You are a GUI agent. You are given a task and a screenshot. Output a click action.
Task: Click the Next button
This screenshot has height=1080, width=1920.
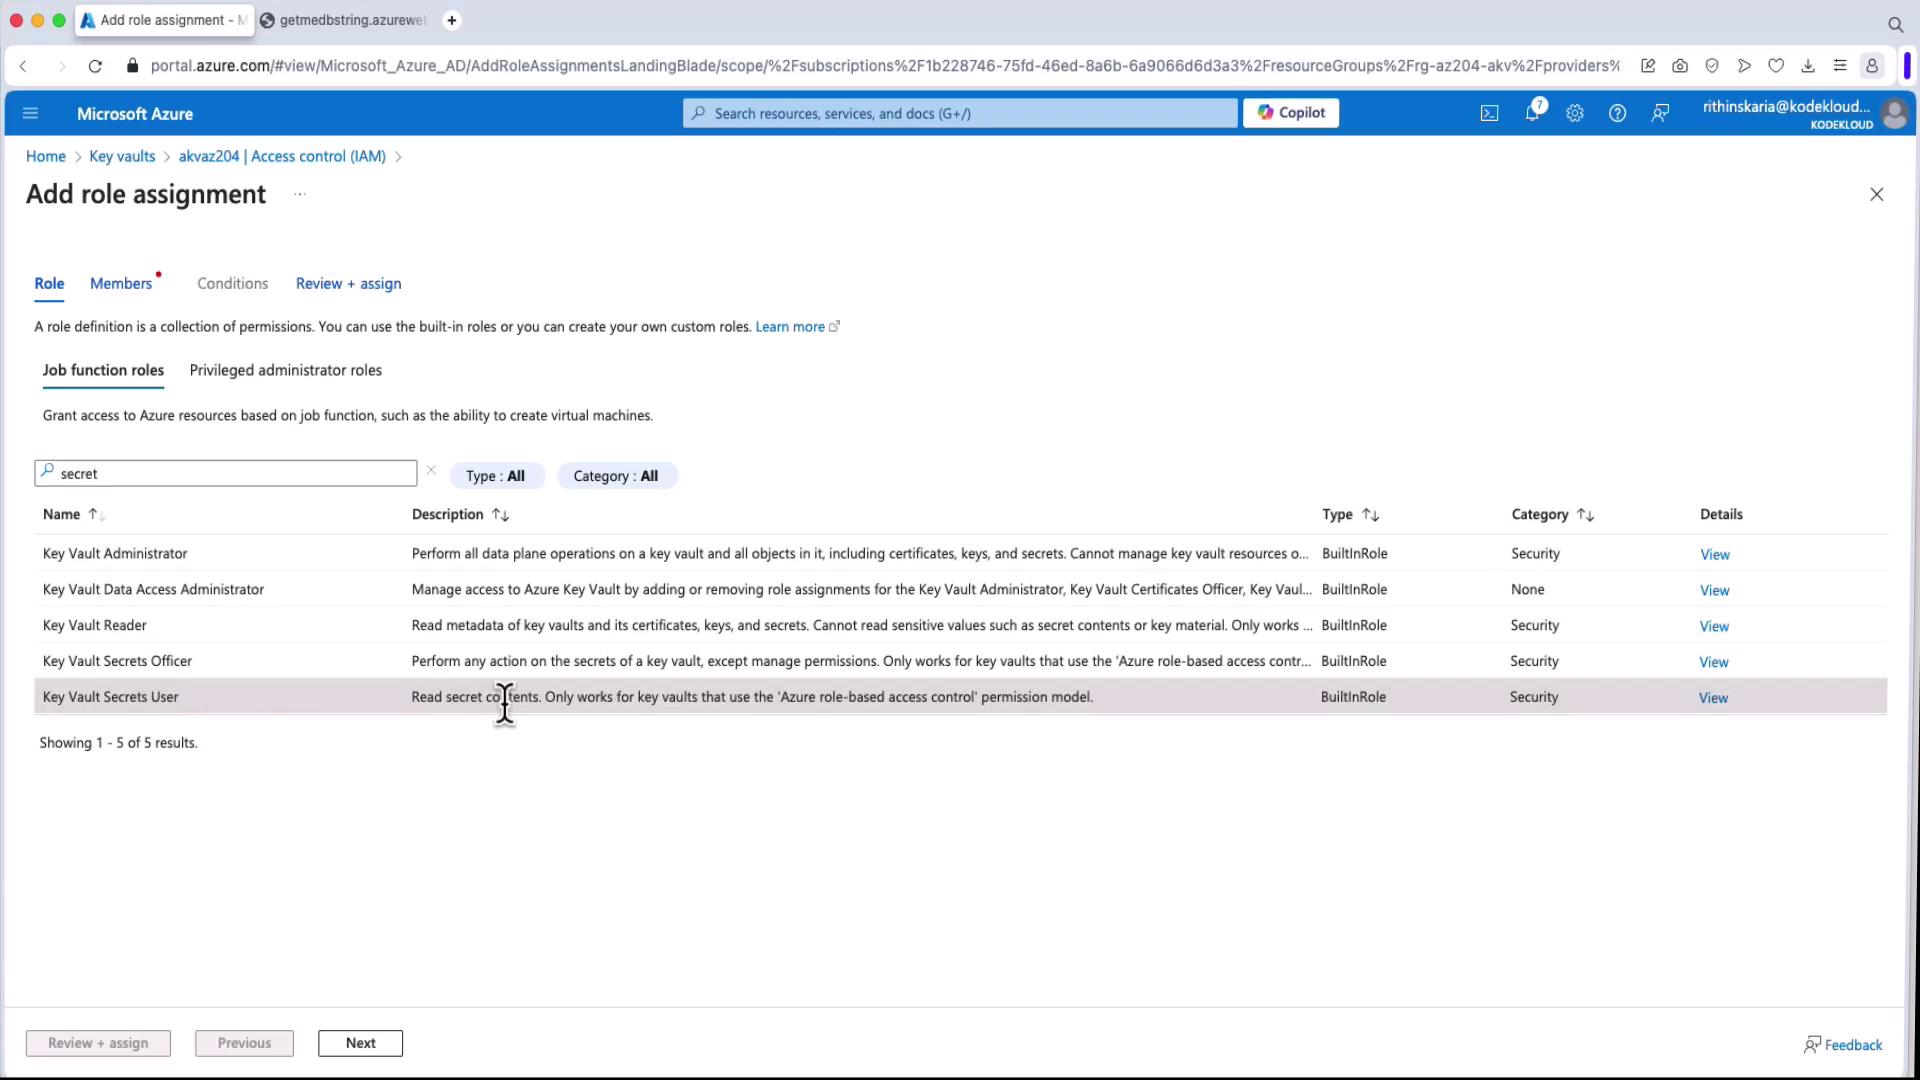(360, 1043)
